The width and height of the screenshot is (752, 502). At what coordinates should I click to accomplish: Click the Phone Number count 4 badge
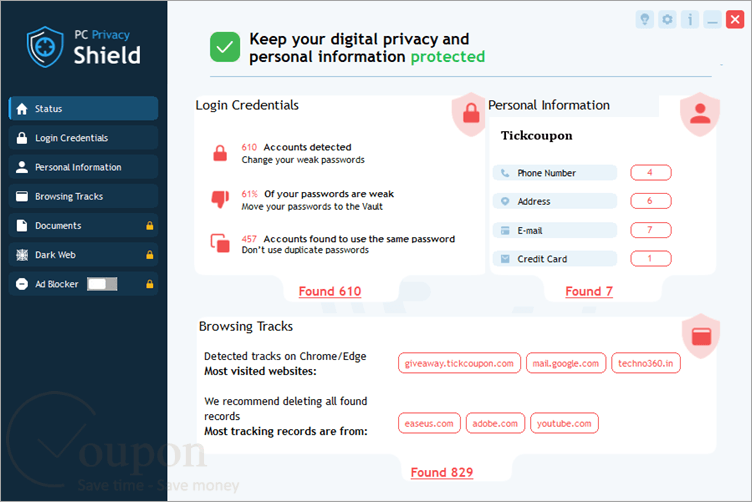[x=650, y=173]
